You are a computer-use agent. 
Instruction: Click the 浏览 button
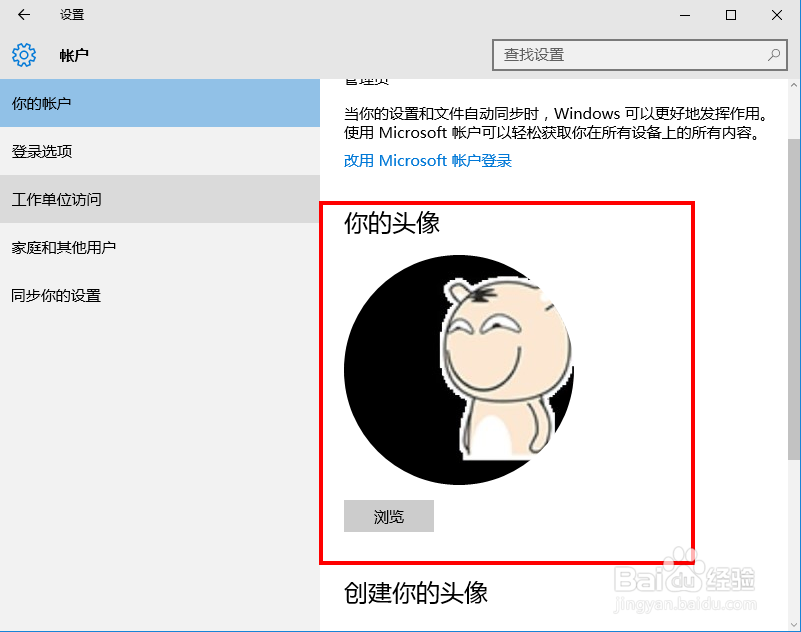tap(389, 516)
